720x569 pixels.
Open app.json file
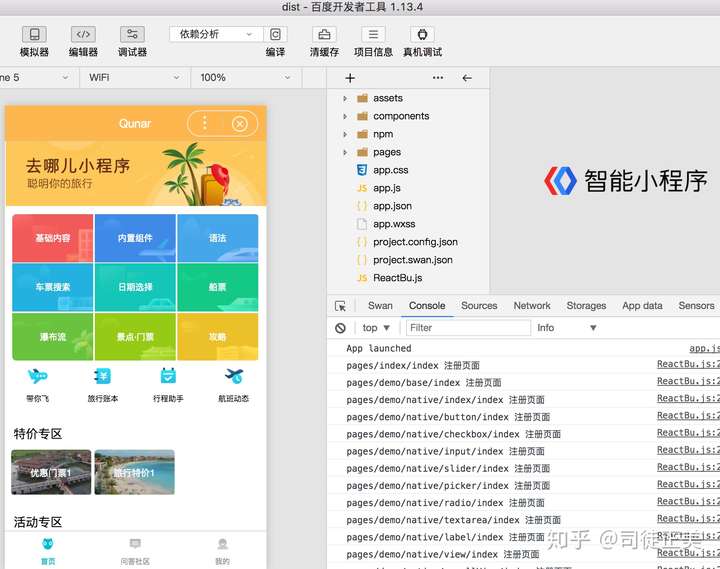[392, 206]
